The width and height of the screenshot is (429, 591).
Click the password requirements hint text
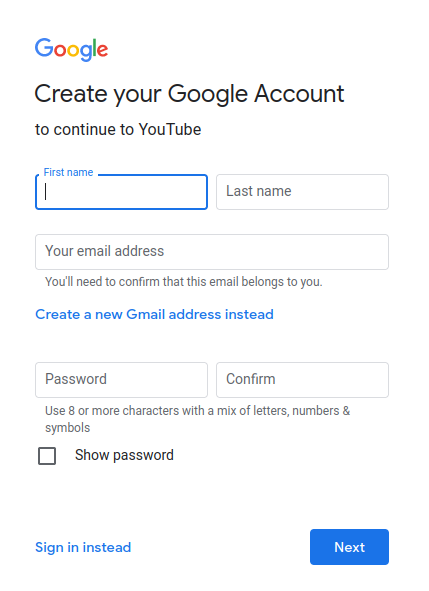(x=198, y=419)
